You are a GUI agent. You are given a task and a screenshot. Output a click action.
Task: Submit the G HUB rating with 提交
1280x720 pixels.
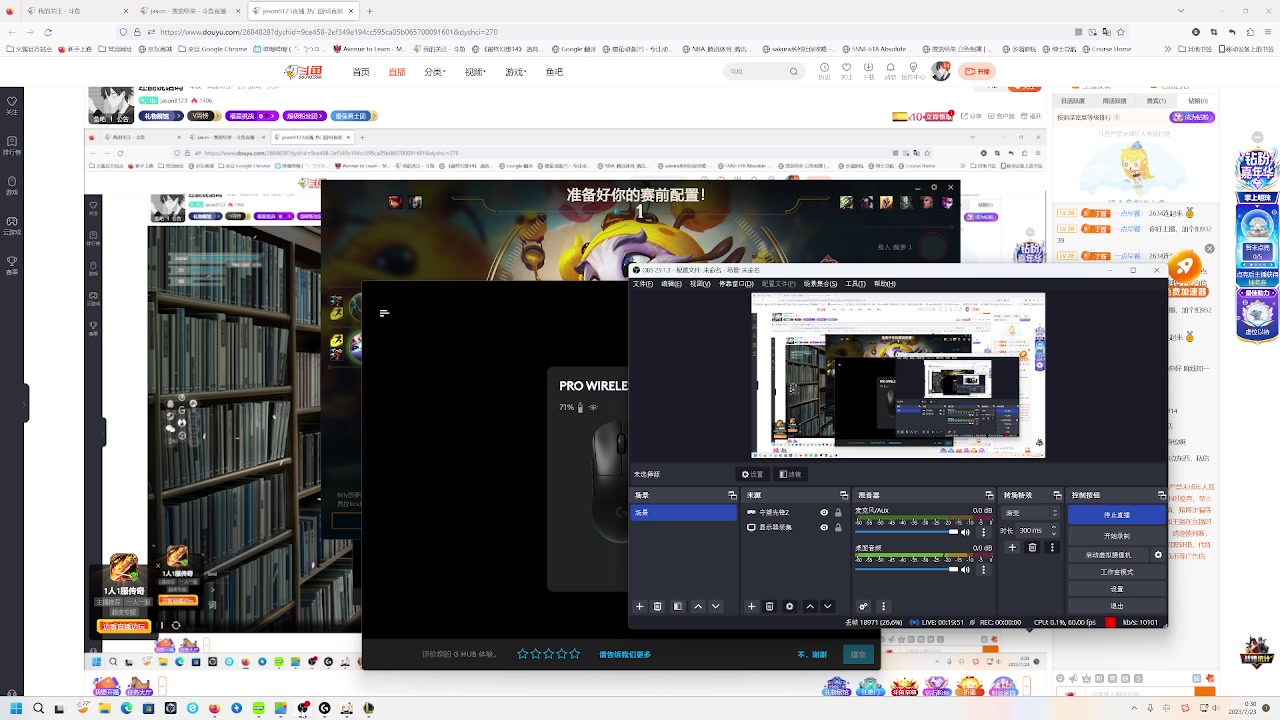pyautogui.click(x=858, y=654)
